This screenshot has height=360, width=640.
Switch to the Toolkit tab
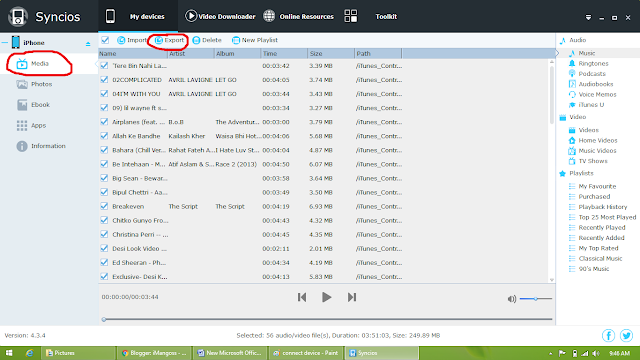(x=386, y=16)
